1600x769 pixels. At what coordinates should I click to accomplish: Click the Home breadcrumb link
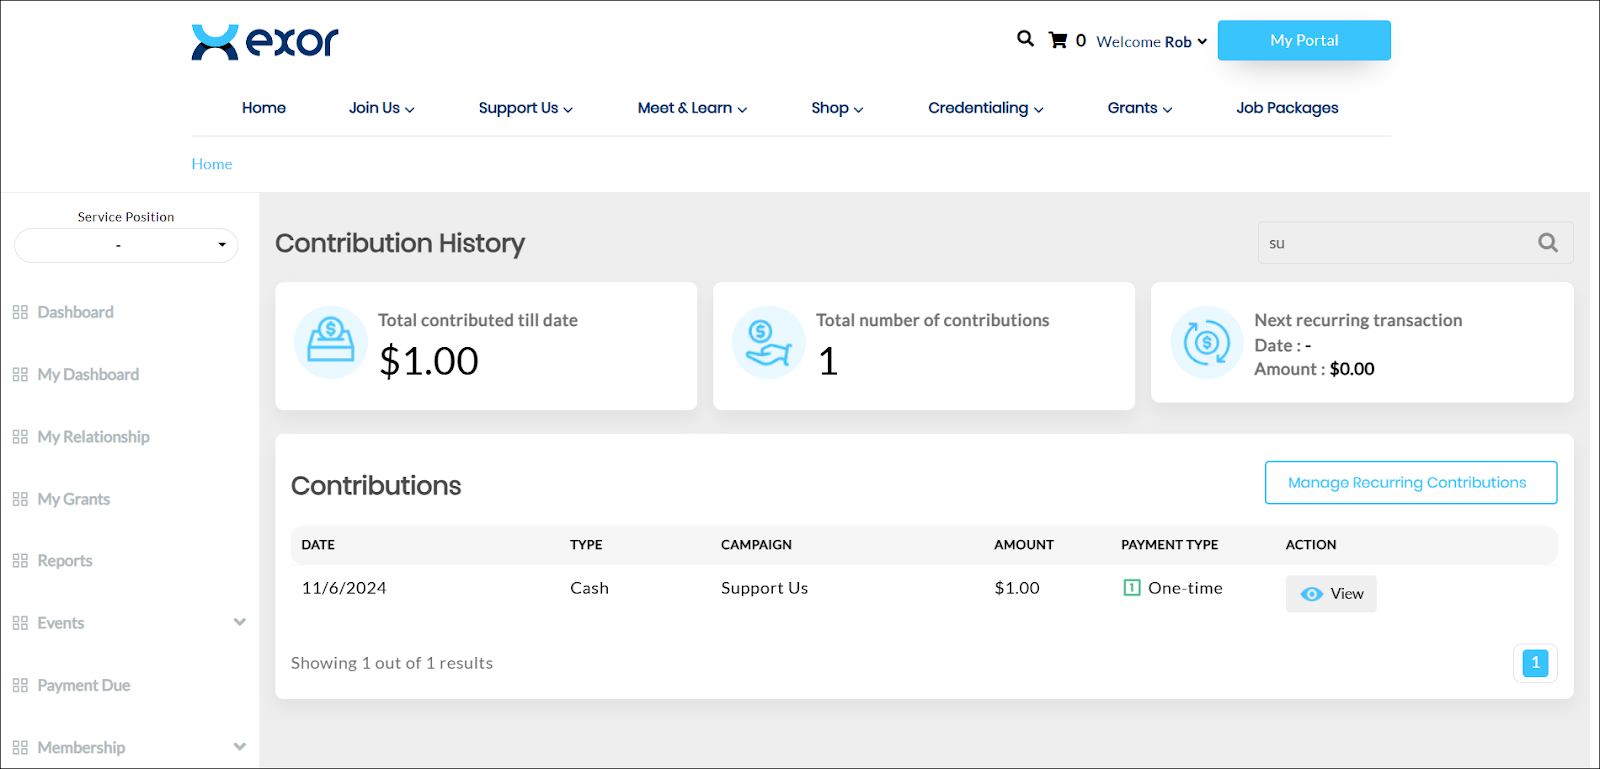point(212,164)
